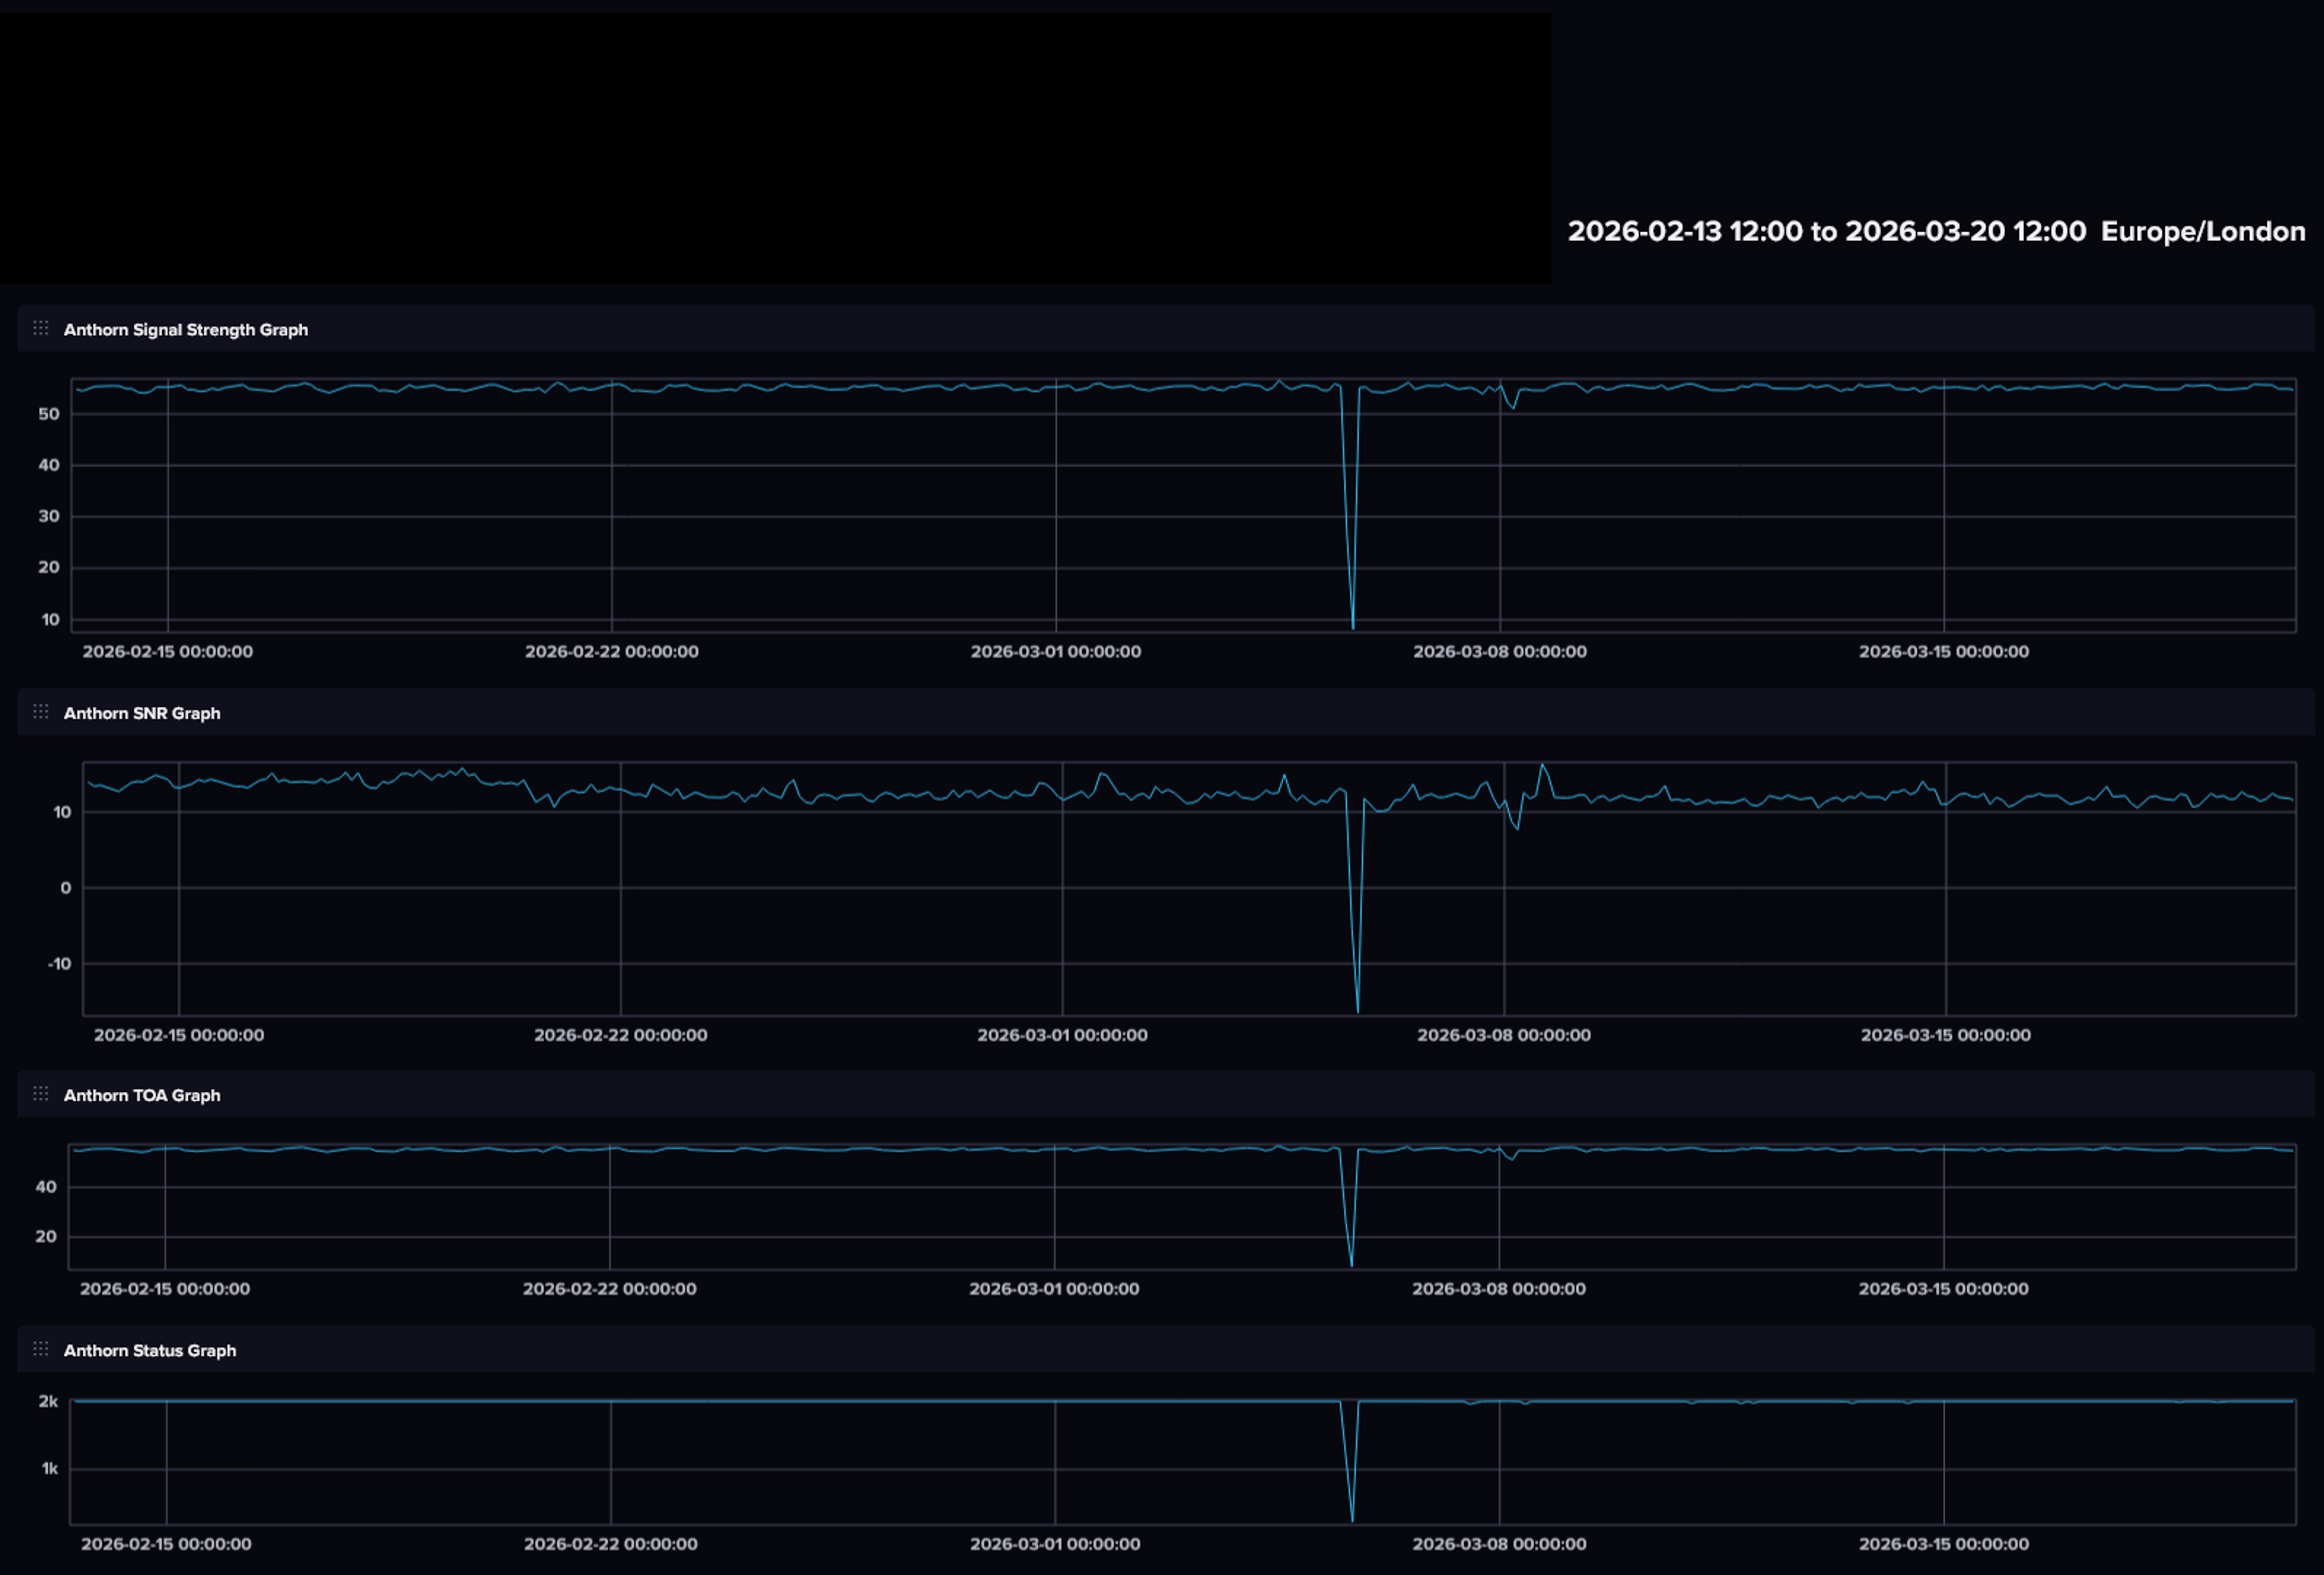Click the SNR peak just after 2026-03-08
The width and height of the screenshot is (2324, 1575).
[1542, 767]
